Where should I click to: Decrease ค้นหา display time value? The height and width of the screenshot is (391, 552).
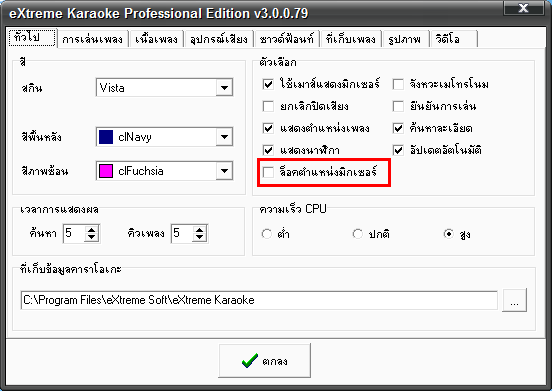(x=92, y=237)
